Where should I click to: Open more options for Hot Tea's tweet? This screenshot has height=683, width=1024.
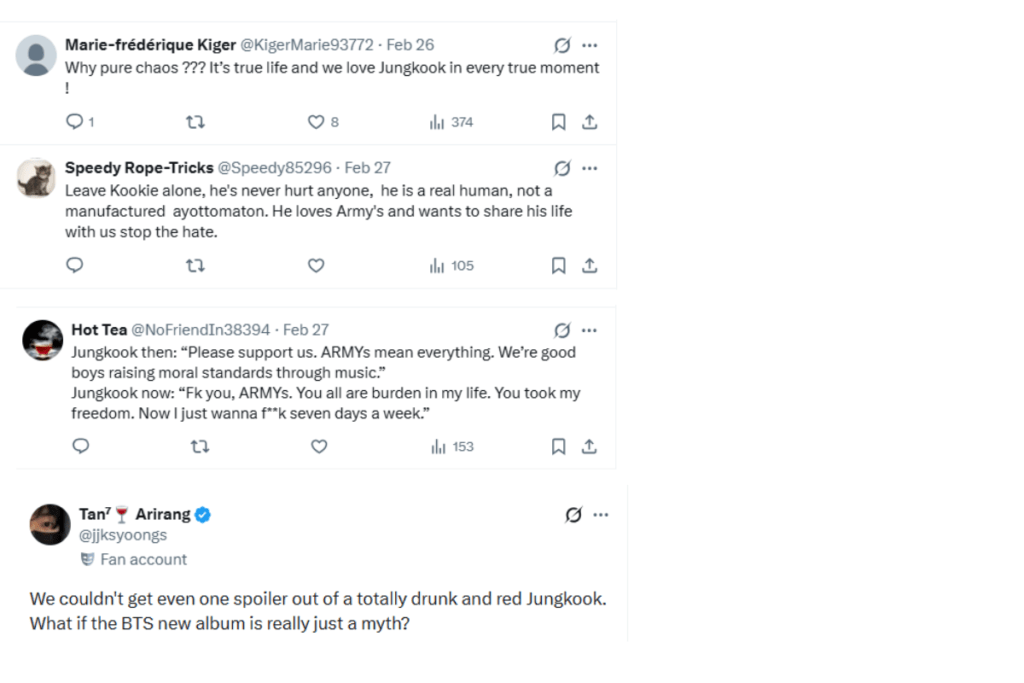pyautogui.click(x=590, y=329)
